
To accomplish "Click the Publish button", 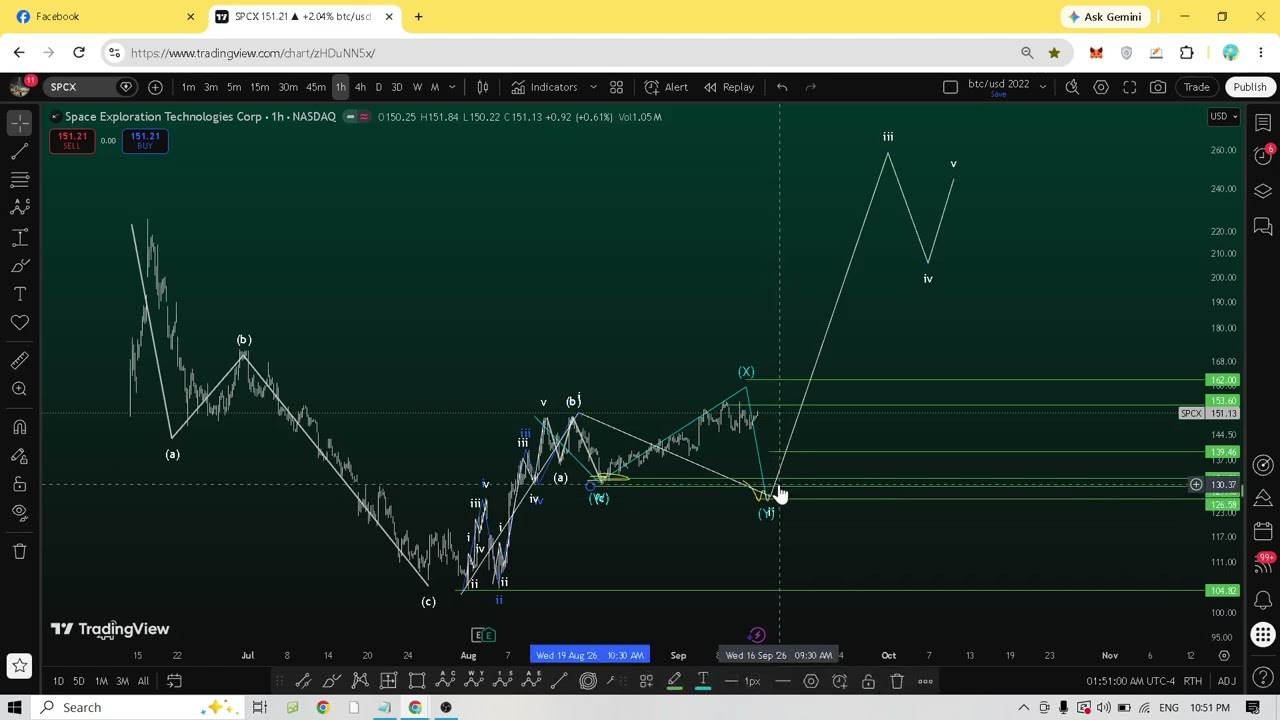I will coord(1250,87).
